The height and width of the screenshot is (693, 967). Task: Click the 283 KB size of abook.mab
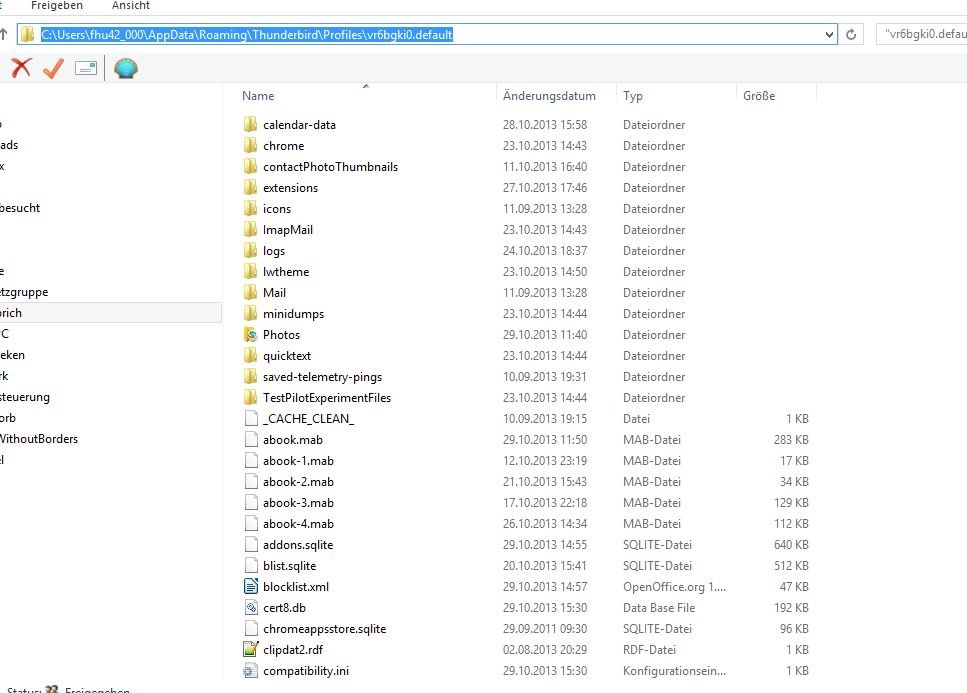click(x=791, y=440)
